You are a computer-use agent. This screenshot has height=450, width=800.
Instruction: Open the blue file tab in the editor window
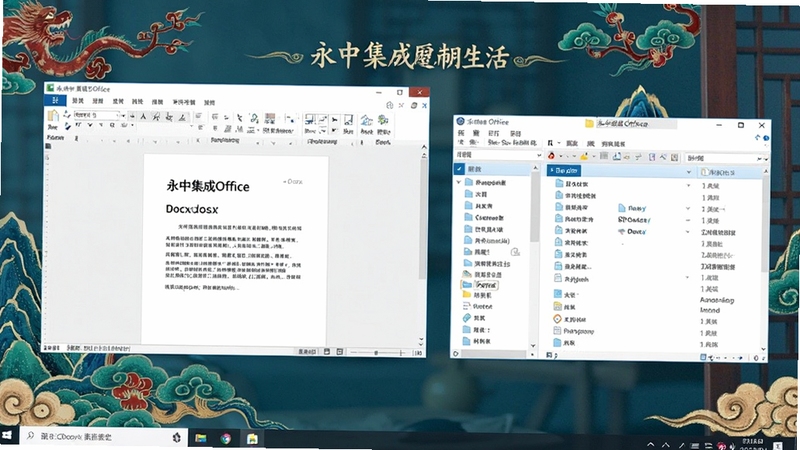[55, 100]
